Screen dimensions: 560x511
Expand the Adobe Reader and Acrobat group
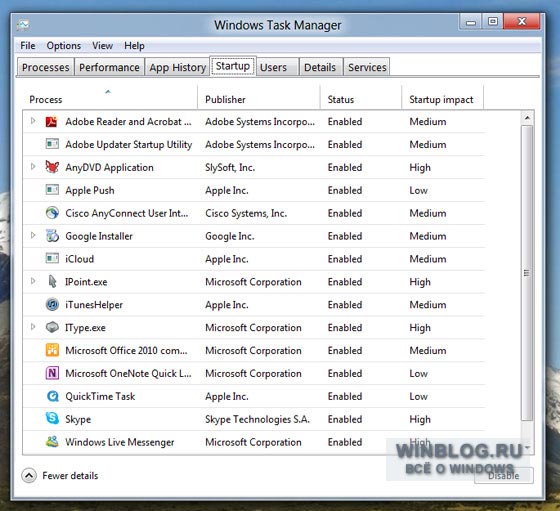(33, 121)
